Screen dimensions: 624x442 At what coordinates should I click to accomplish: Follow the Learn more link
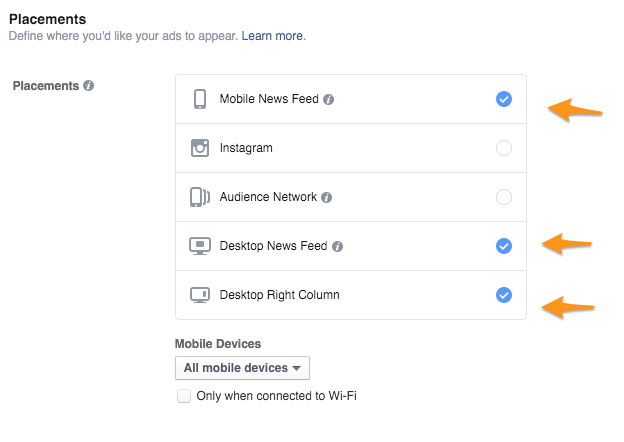coord(272,36)
